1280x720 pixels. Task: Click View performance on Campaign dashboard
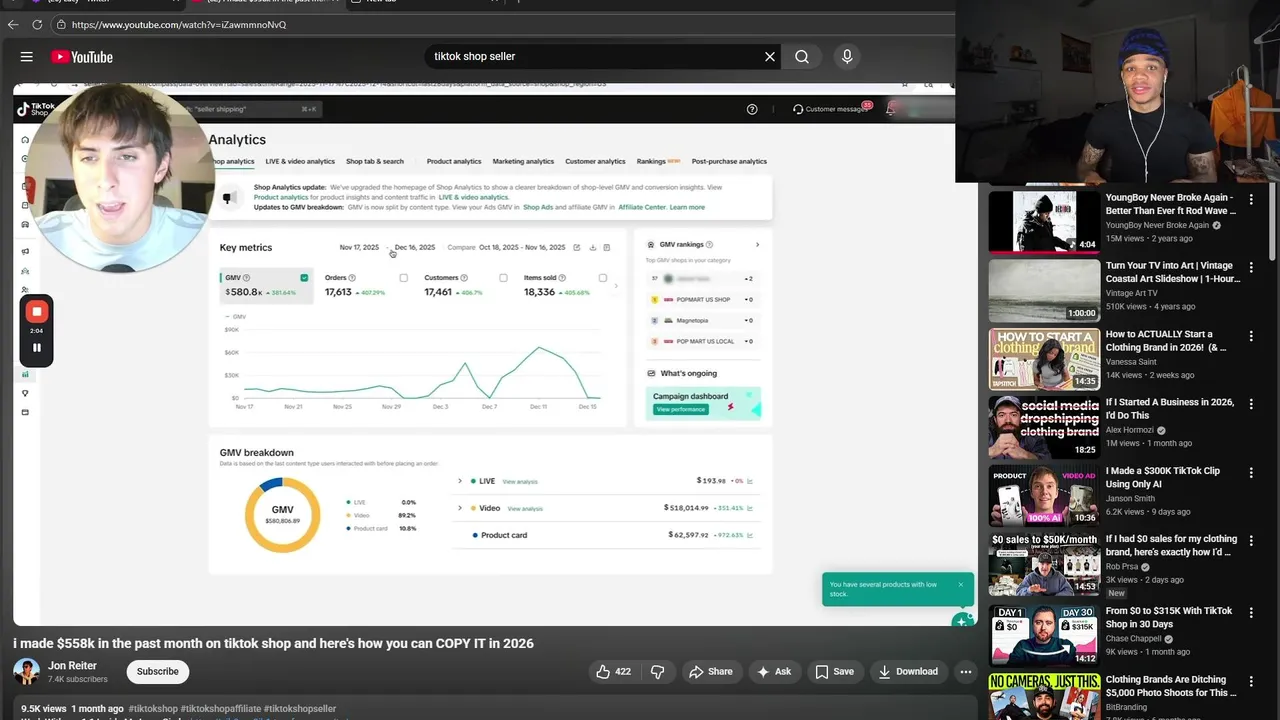coord(681,410)
